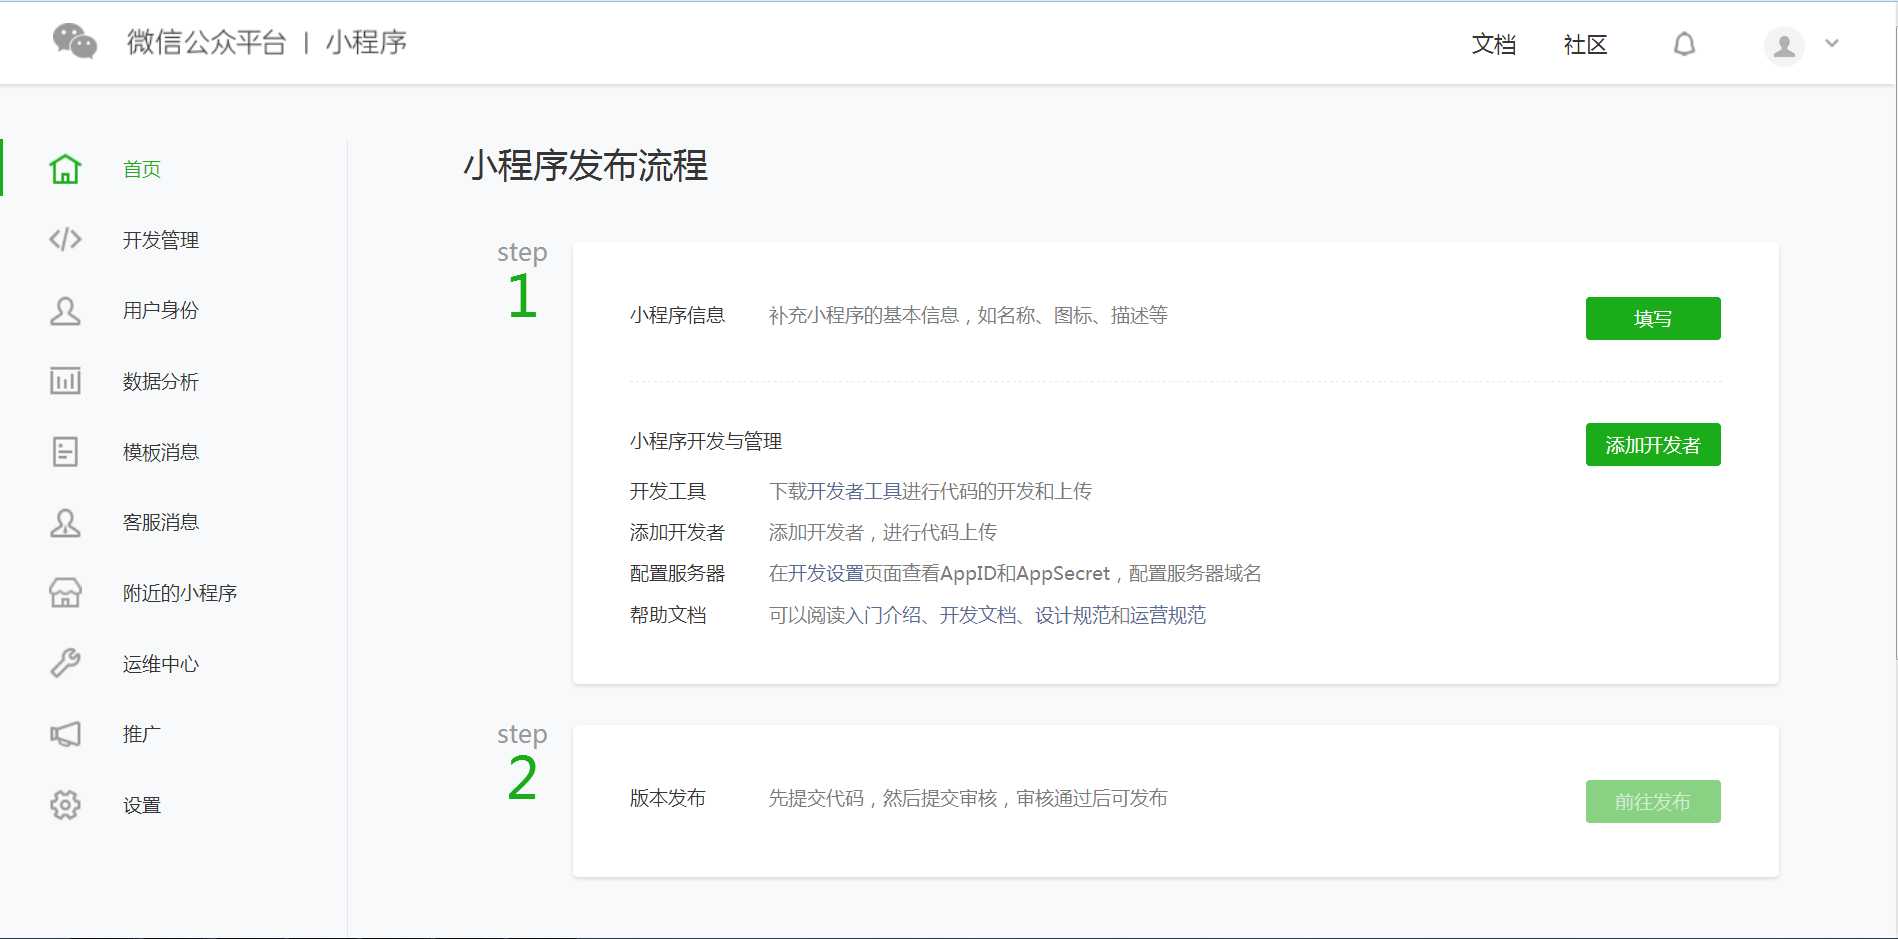Viewport: 1898px width, 939px height.
Task: Click the gear icon for 设置
Action: pos(65,805)
